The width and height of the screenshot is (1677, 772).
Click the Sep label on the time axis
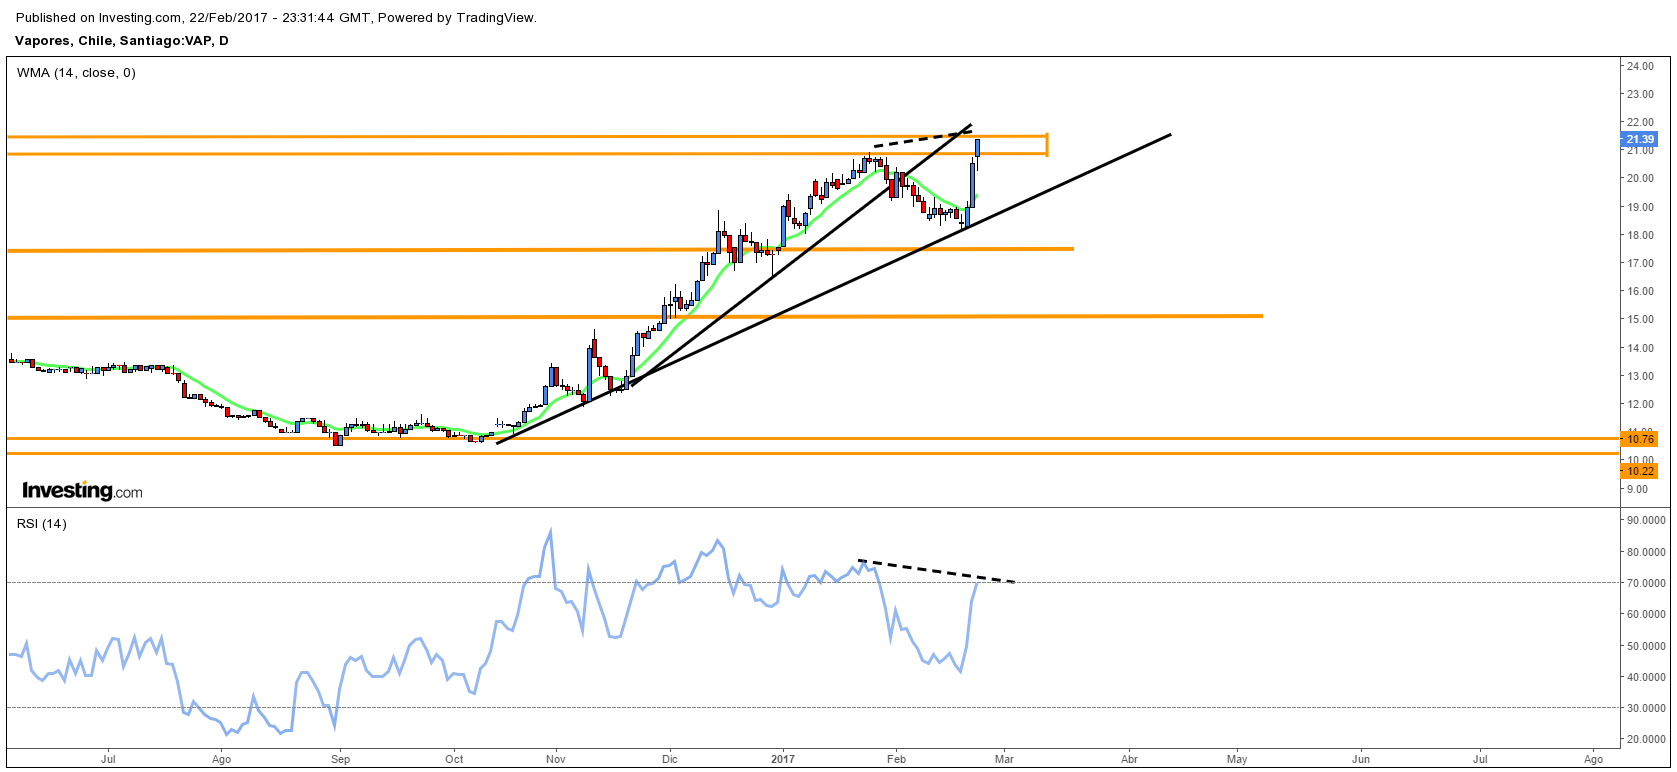(340, 759)
